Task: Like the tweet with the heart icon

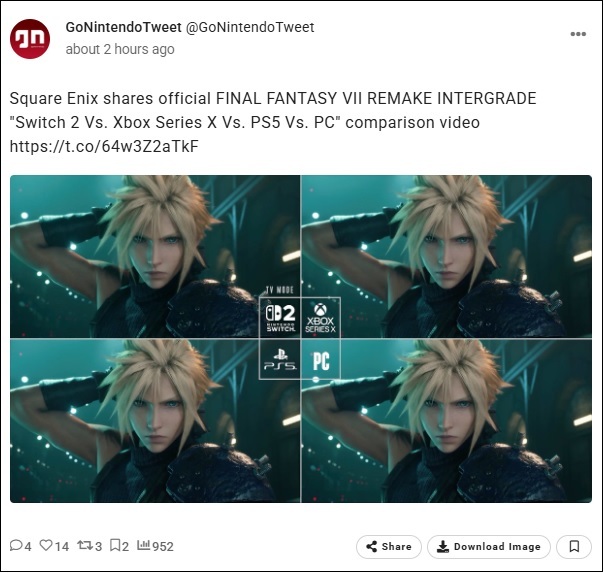Action: (46, 545)
